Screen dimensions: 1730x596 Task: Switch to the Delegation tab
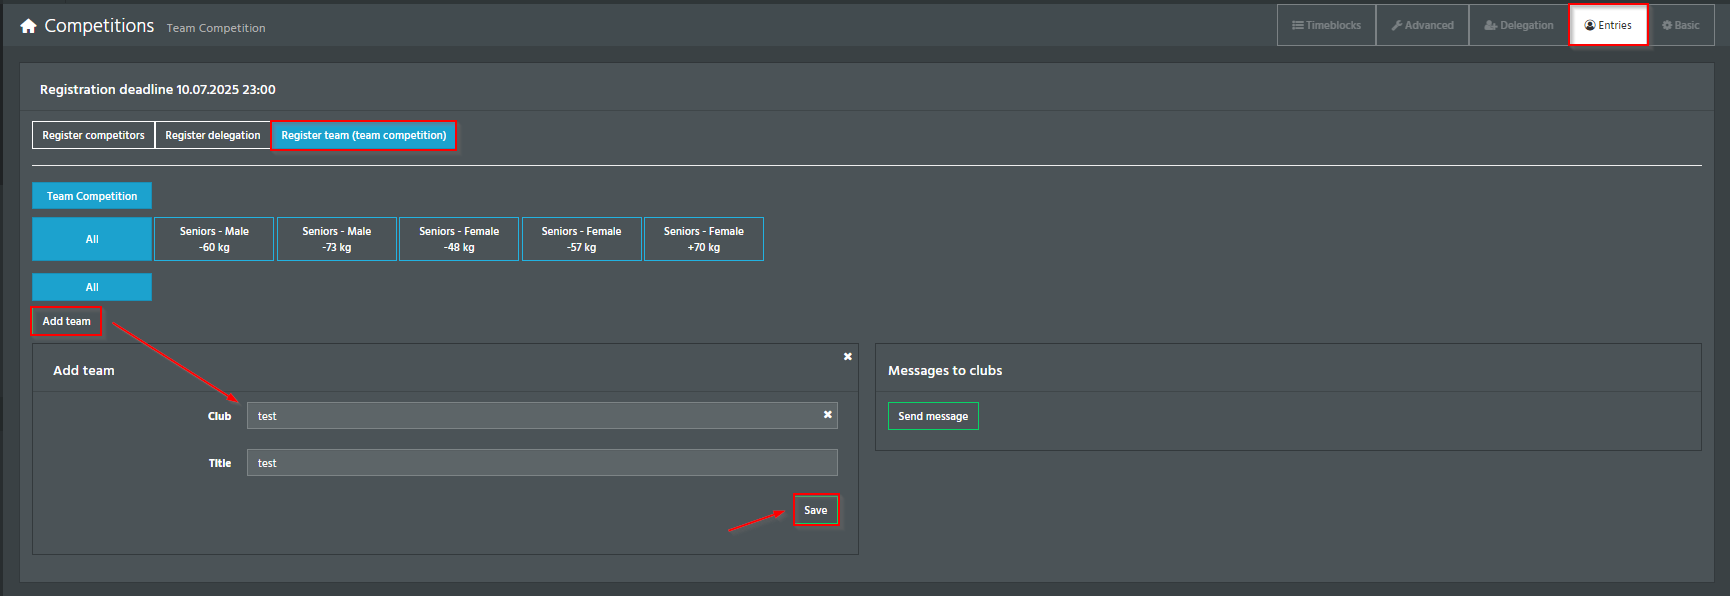coord(1518,25)
